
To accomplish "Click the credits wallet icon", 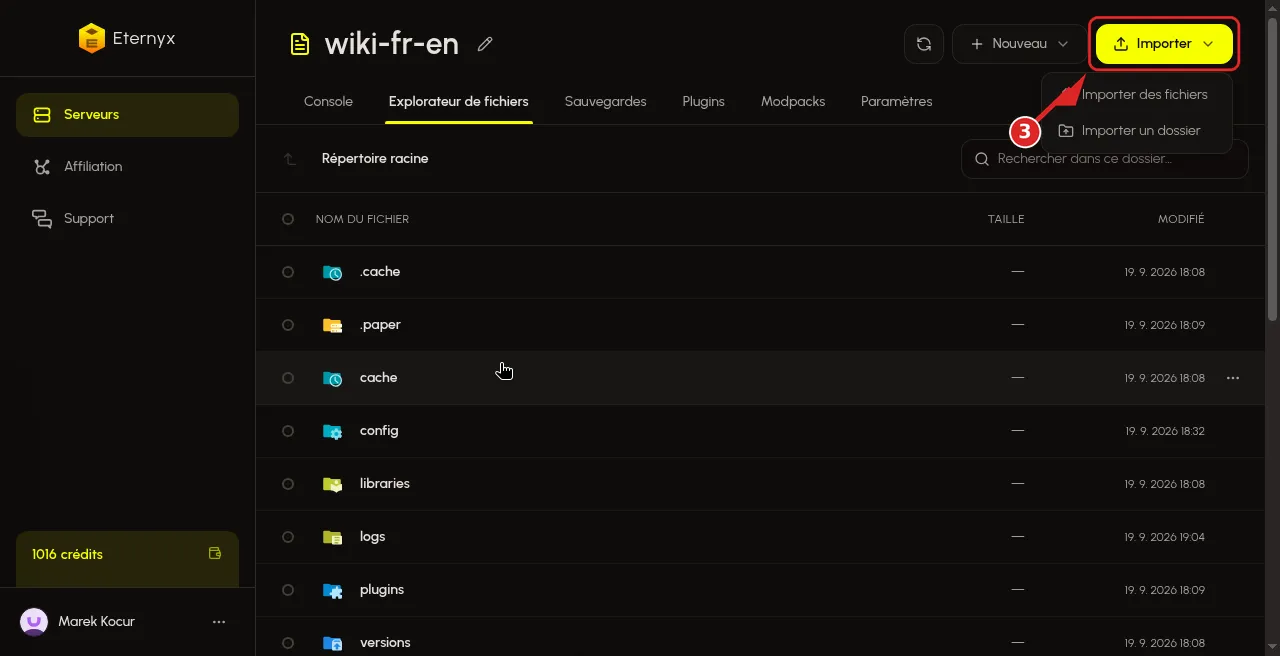I will [214, 553].
